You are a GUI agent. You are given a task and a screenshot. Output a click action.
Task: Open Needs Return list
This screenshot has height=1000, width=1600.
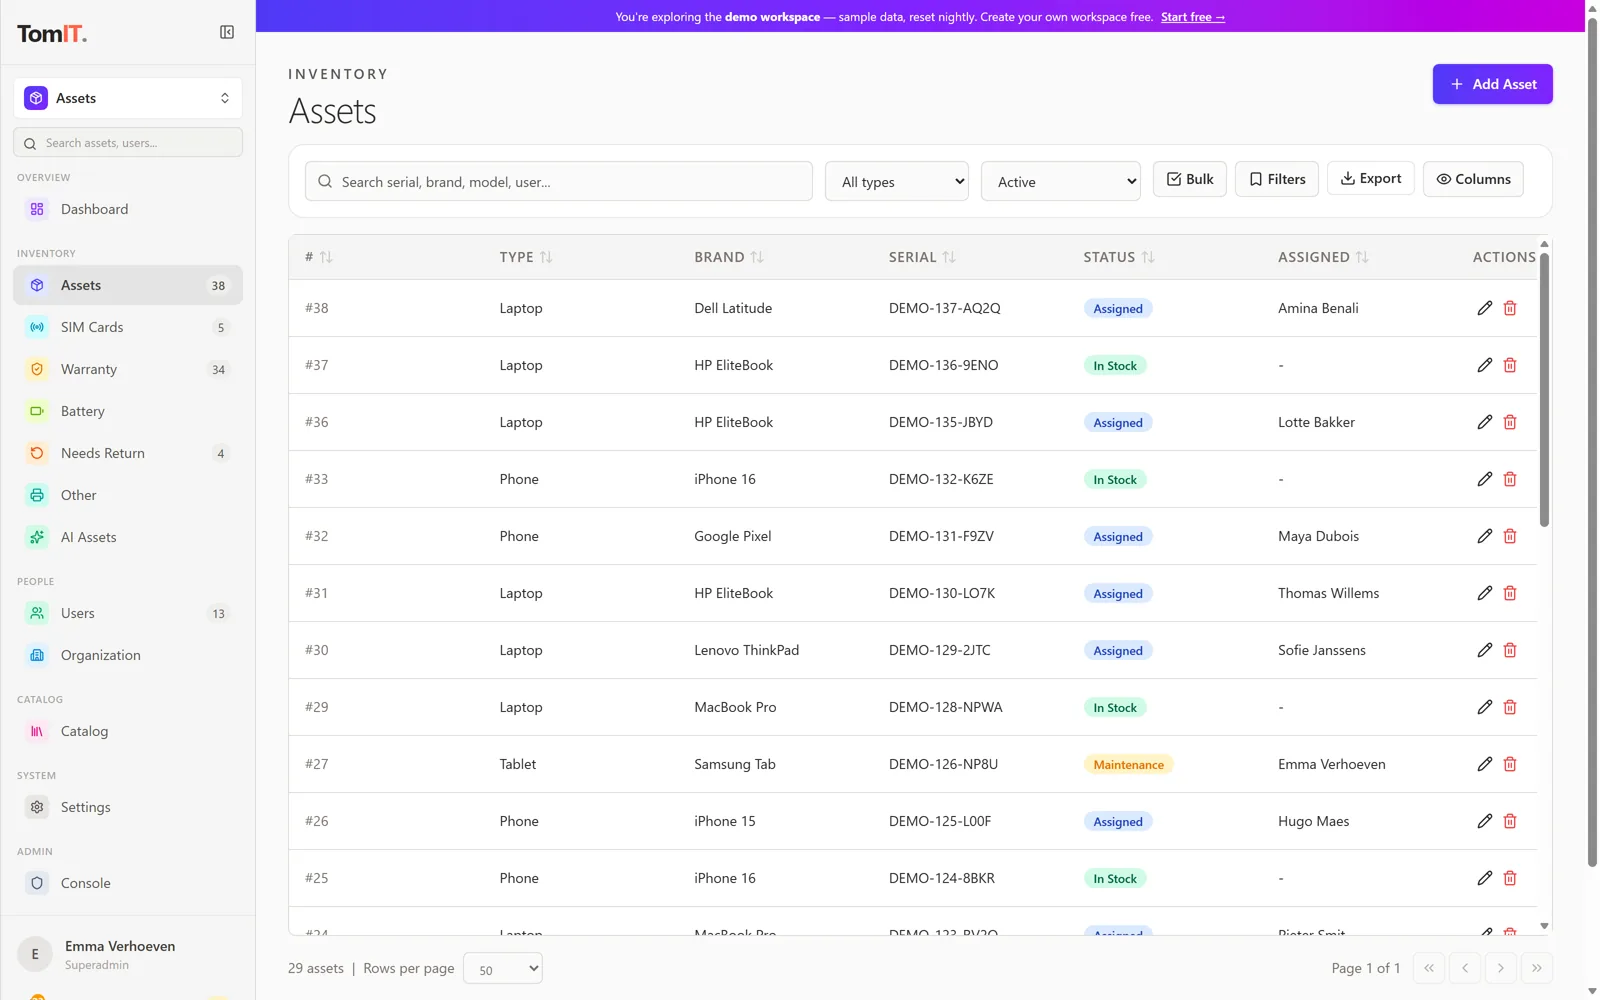(128, 453)
